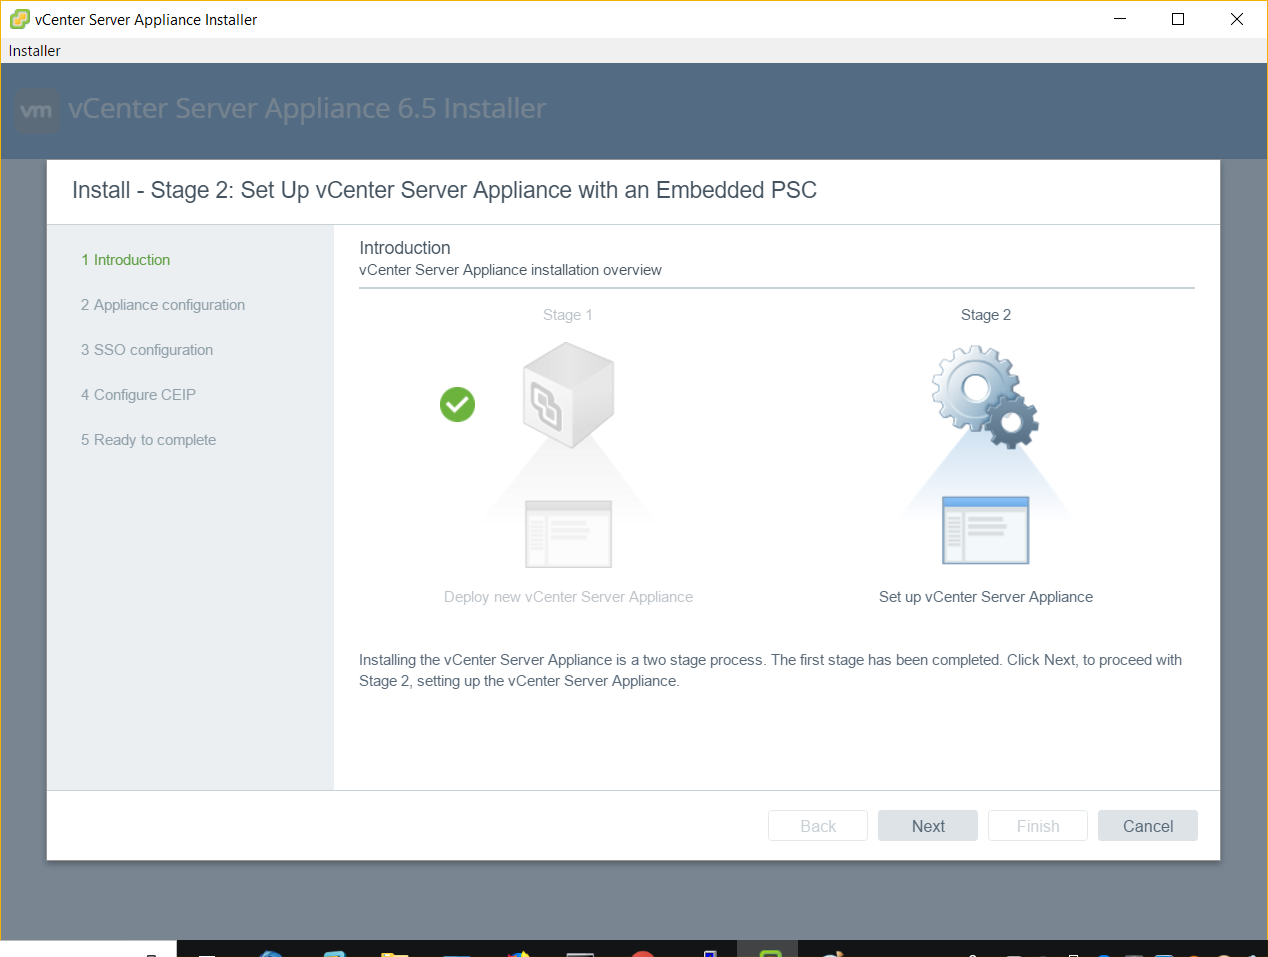The height and width of the screenshot is (957, 1268).
Task: Close the vCenter installer window
Action: [x=1237, y=19]
